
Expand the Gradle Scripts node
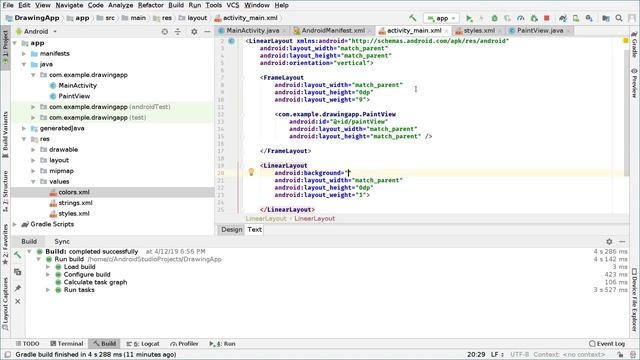15,224
